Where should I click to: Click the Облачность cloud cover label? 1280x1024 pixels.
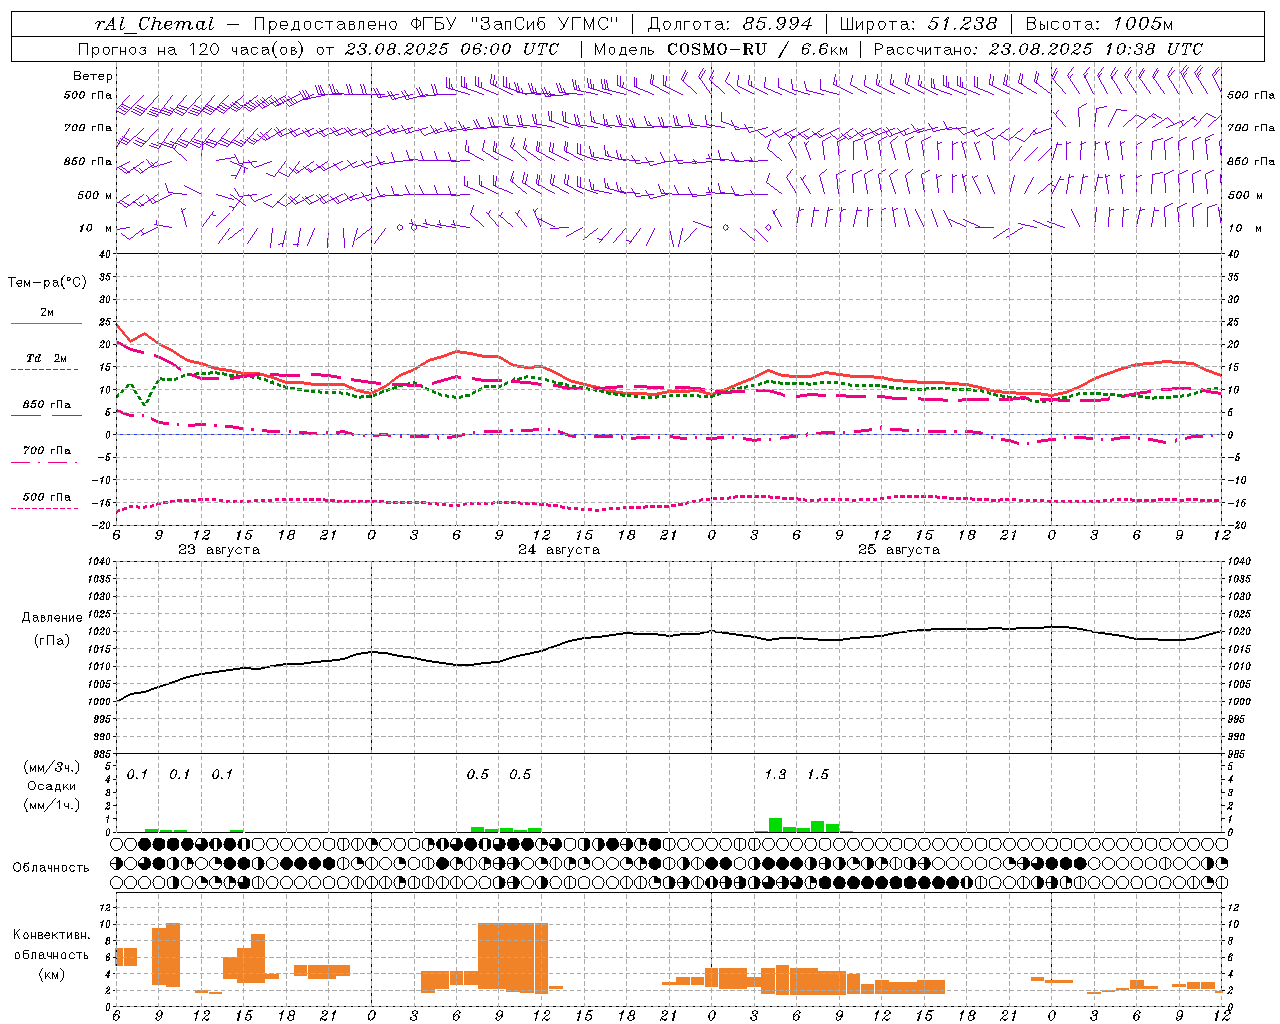click(51, 868)
